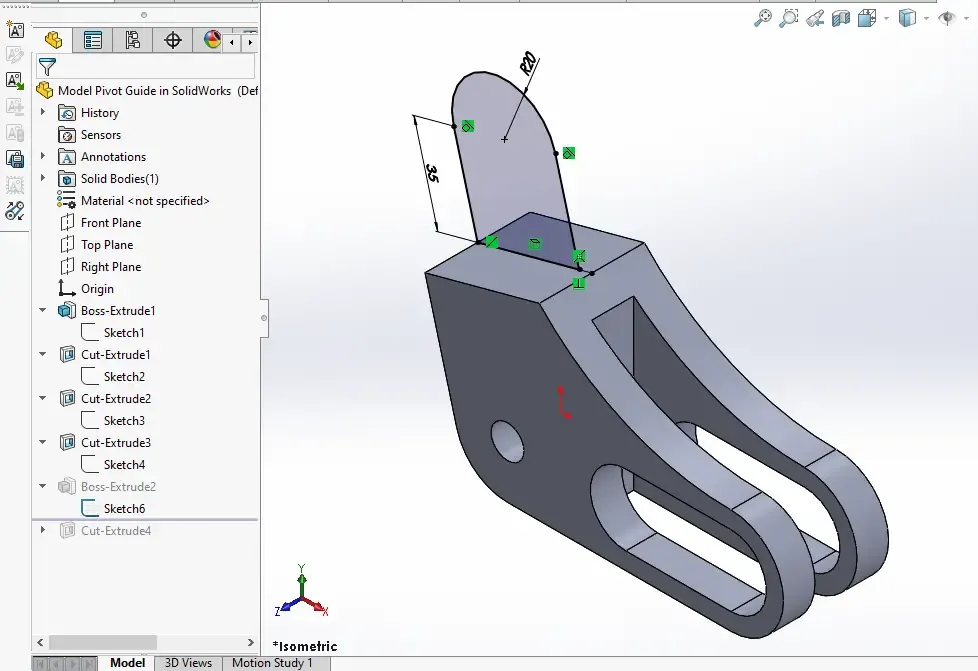Click the Display Style cube icon
The width and height of the screenshot is (978, 671).
pyautogui.click(x=907, y=18)
